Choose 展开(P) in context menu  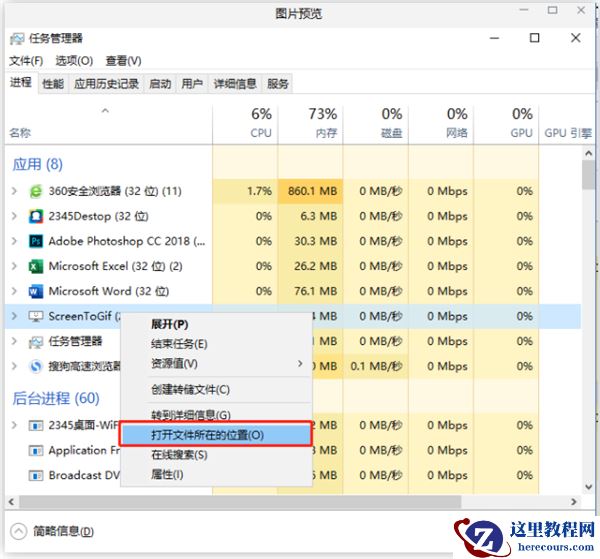tap(216, 324)
